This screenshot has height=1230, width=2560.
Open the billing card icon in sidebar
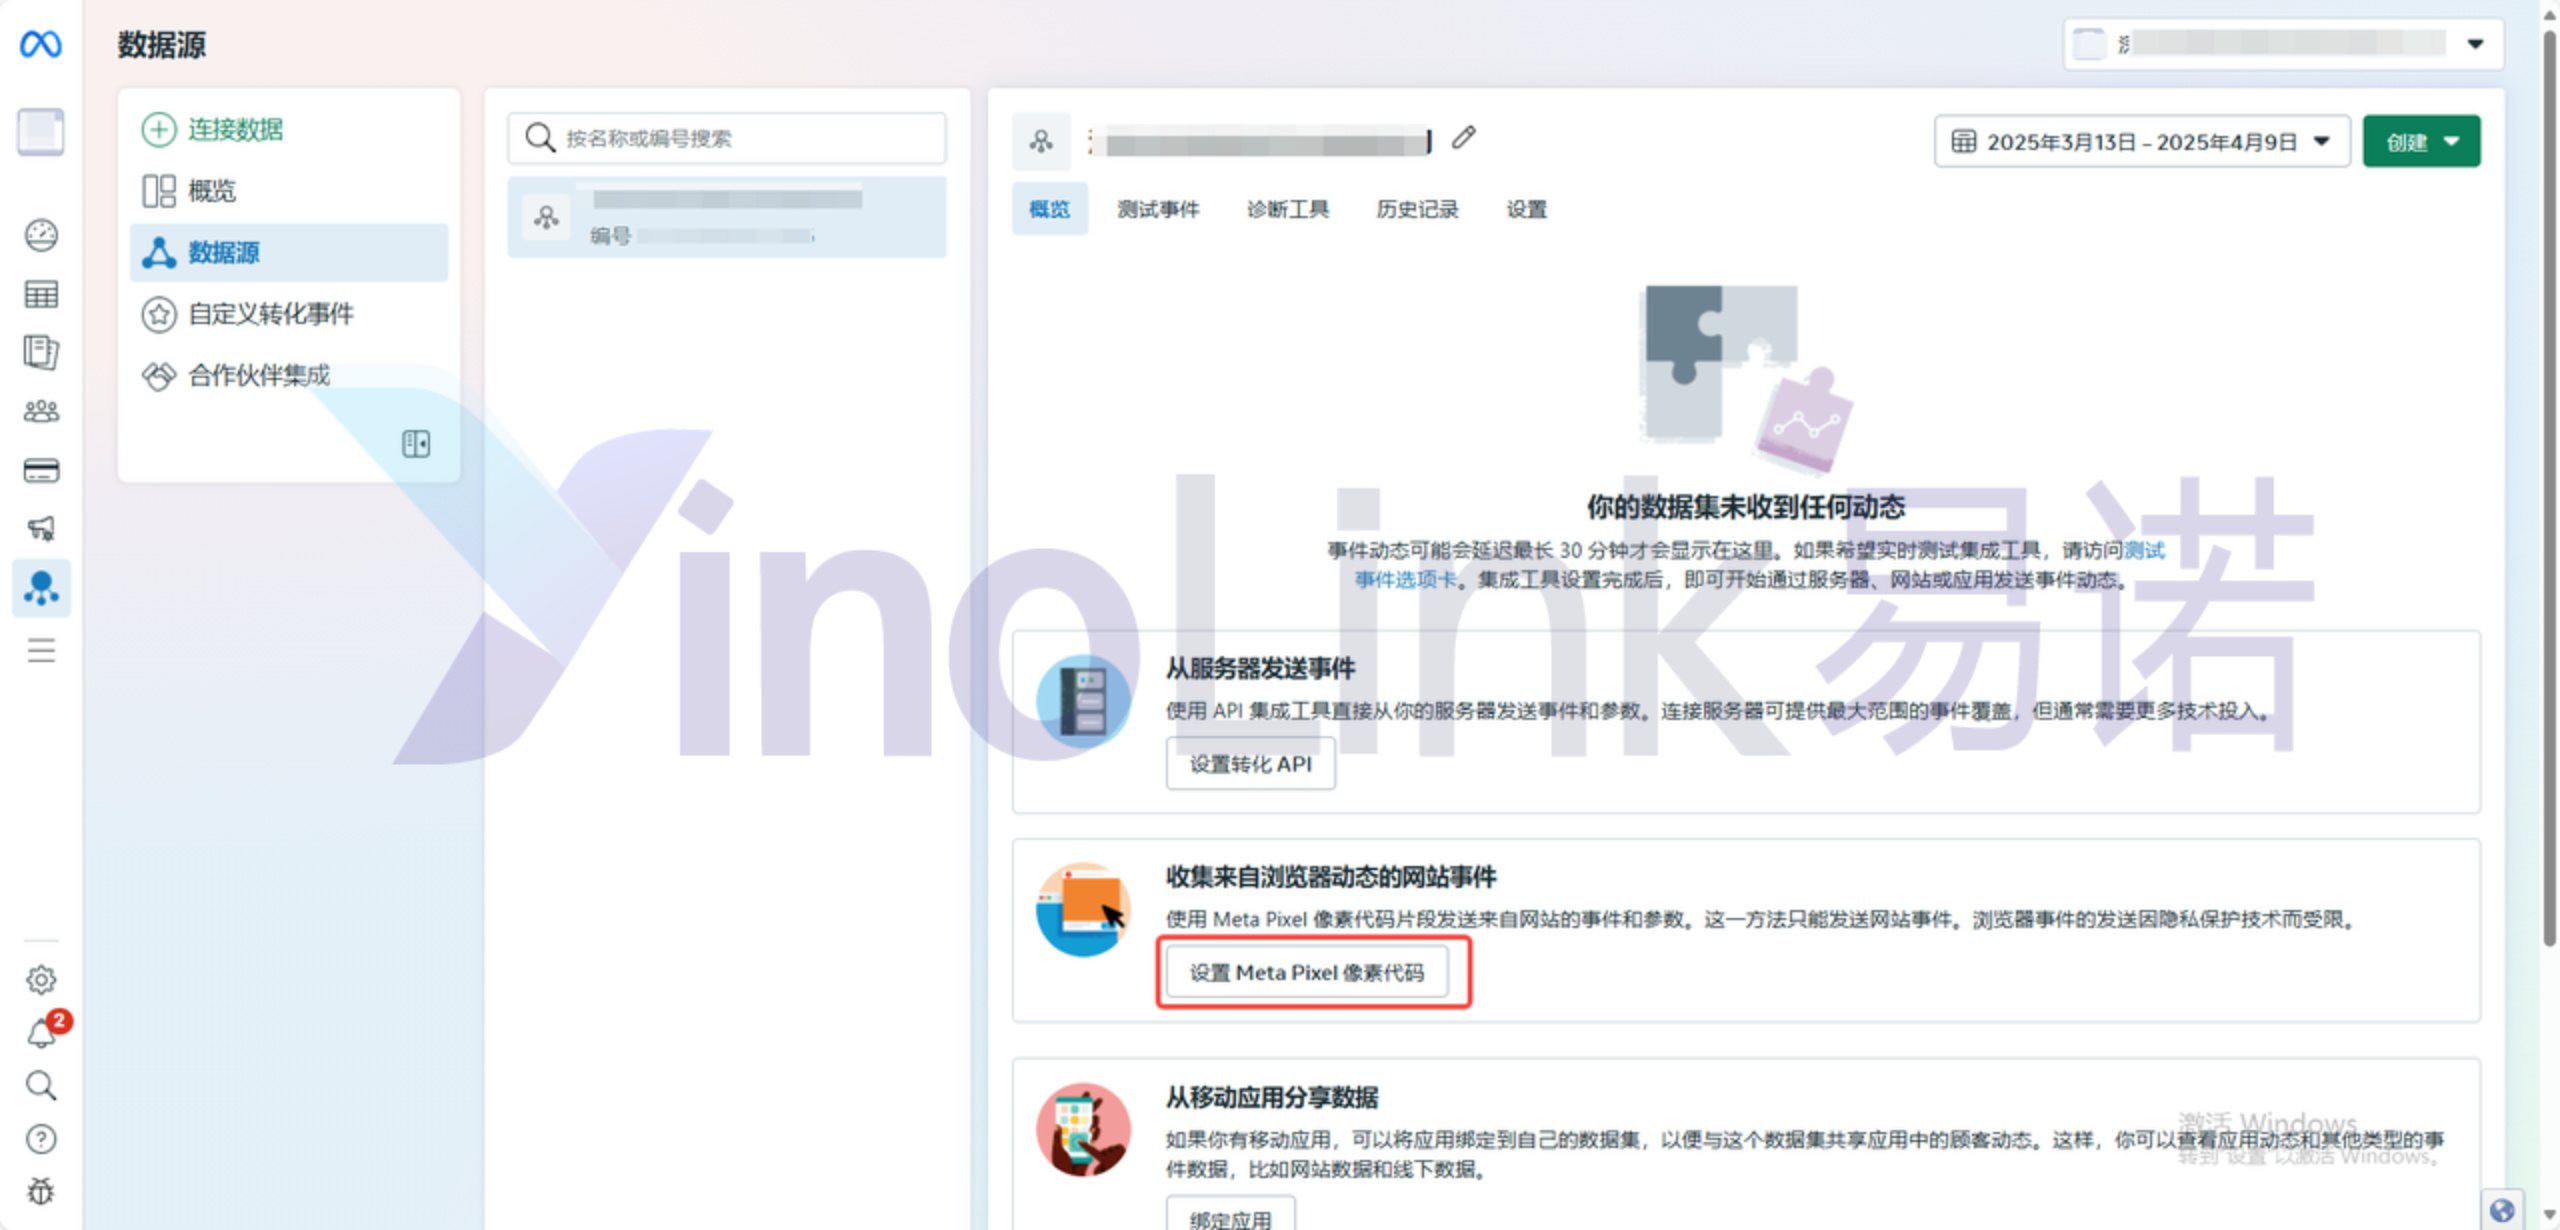41,470
